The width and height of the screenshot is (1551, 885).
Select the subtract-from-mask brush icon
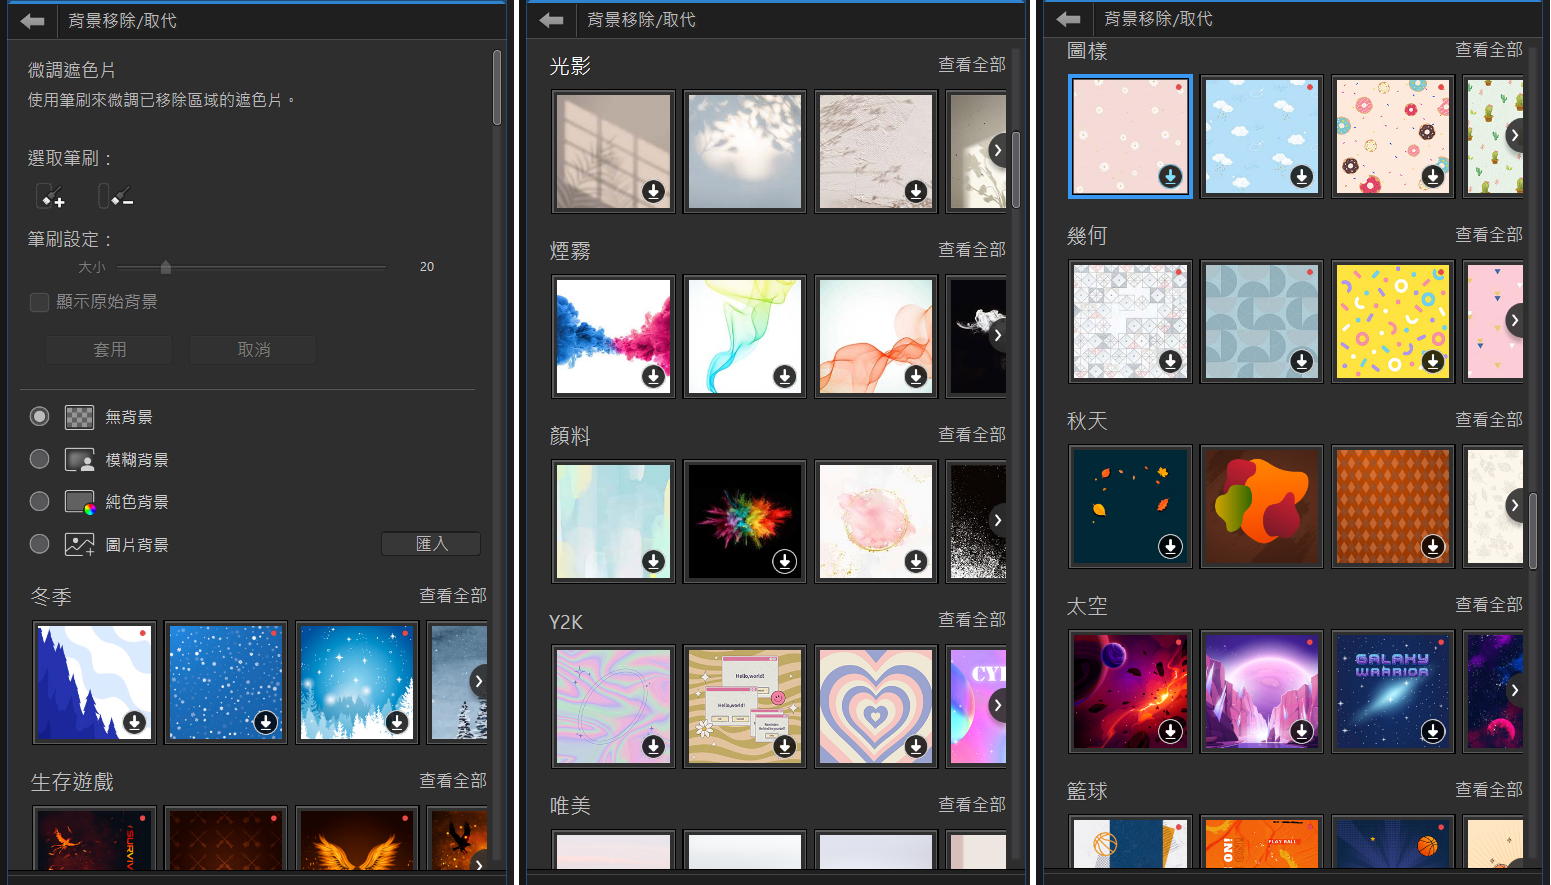(115, 196)
